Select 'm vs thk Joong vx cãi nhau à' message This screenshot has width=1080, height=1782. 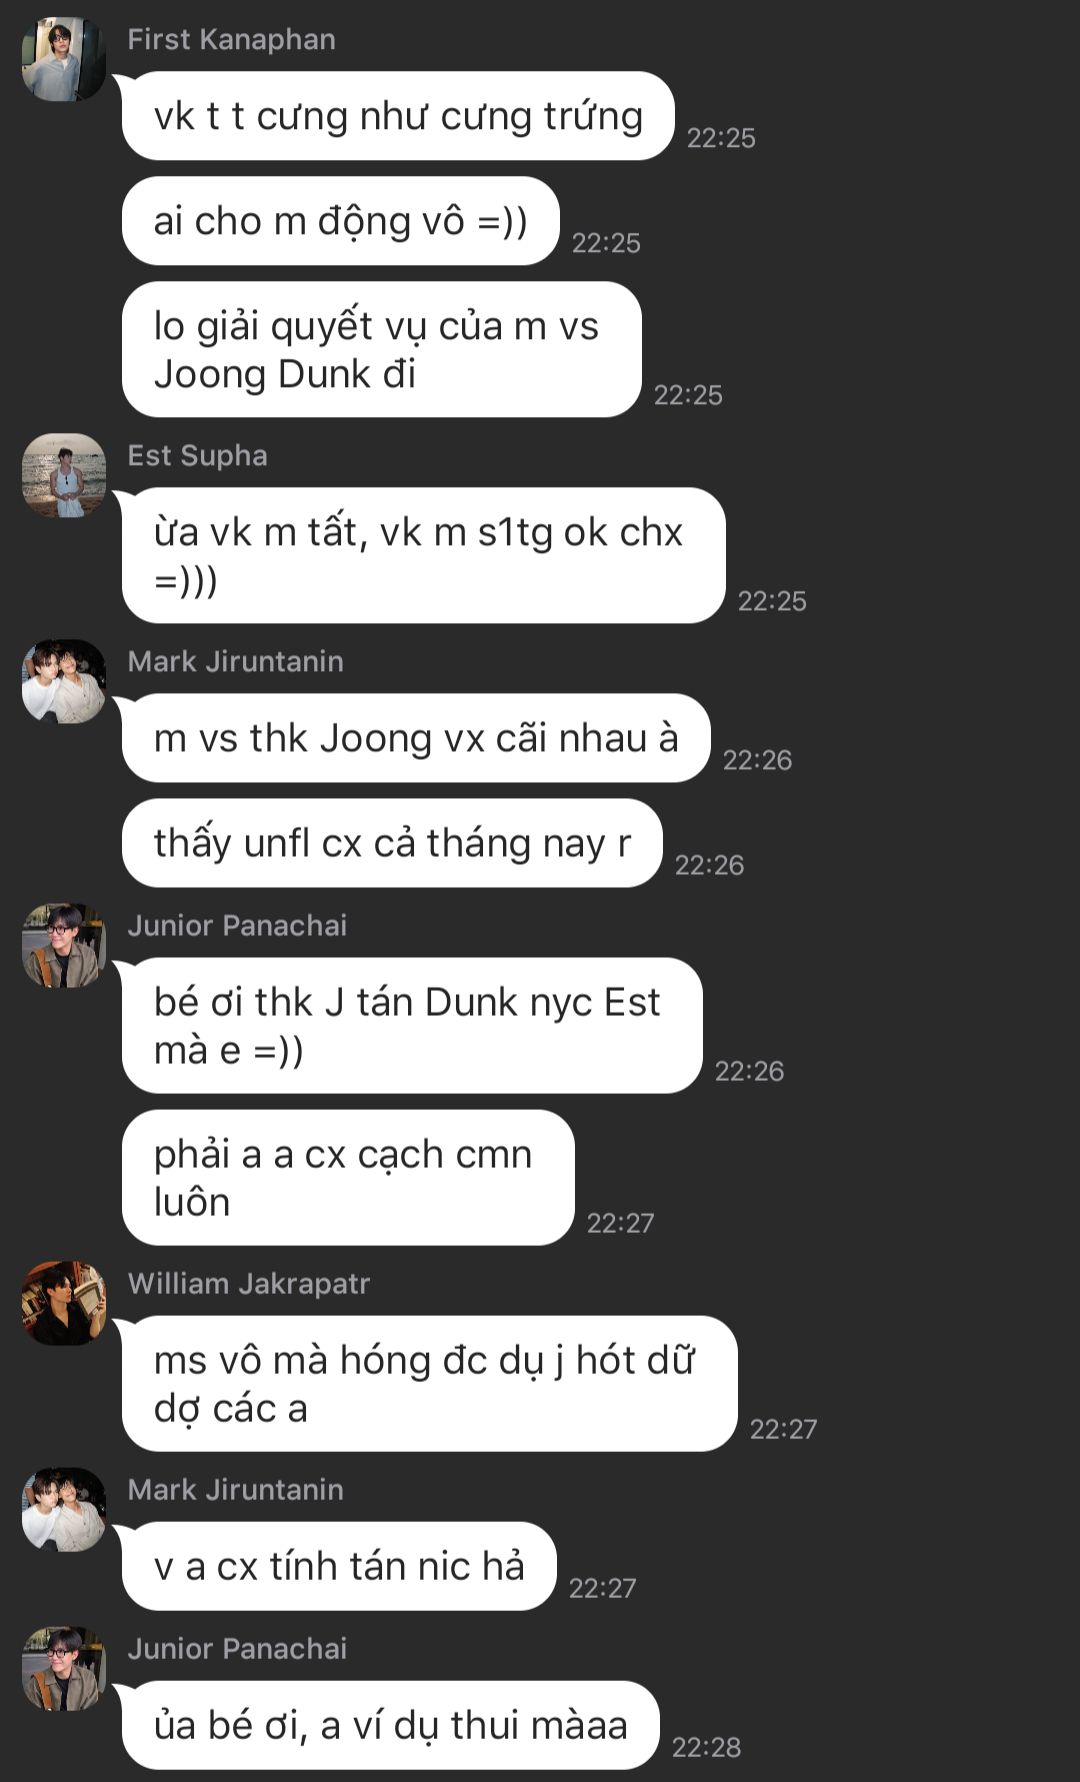point(416,738)
